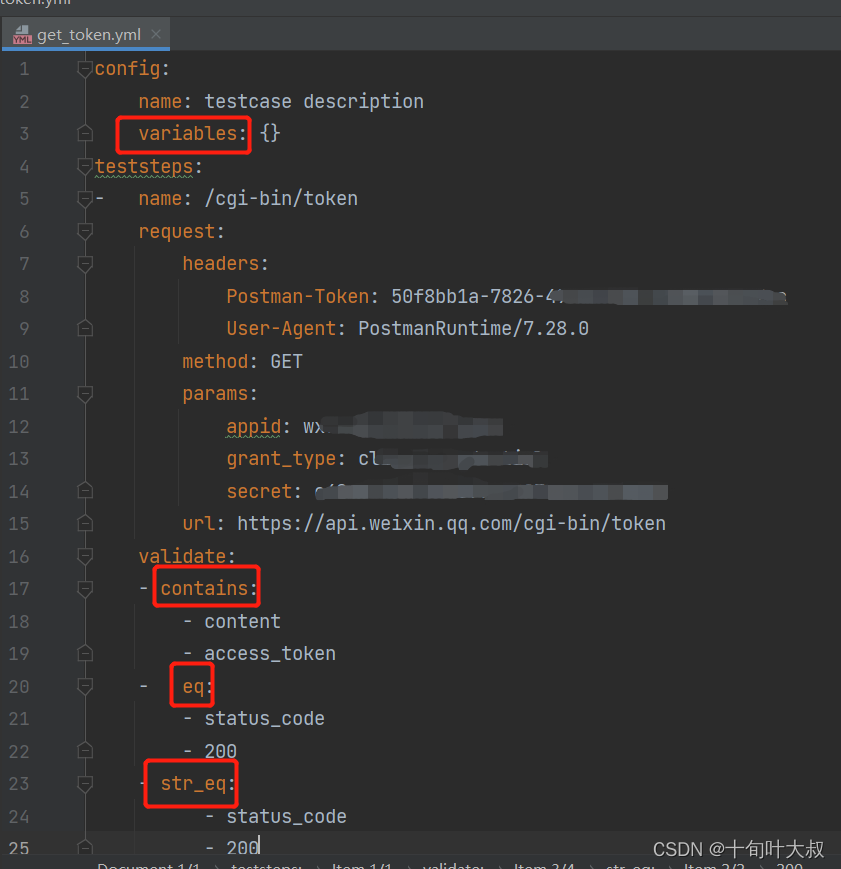
Task: Click the 'secret' key
Action: pyautogui.click(x=259, y=492)
